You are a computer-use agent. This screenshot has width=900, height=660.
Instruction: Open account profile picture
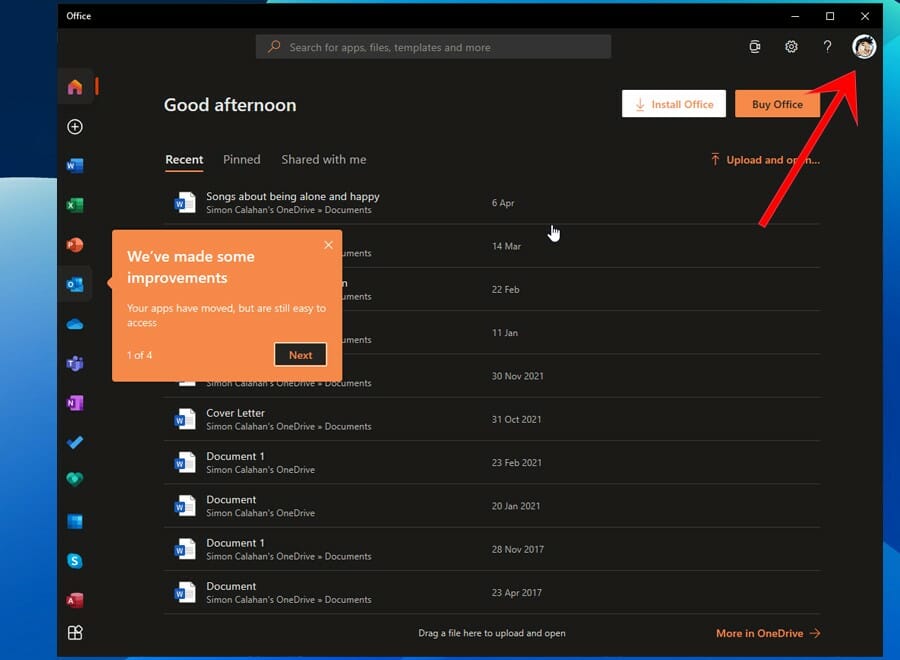tap(864, 46)
